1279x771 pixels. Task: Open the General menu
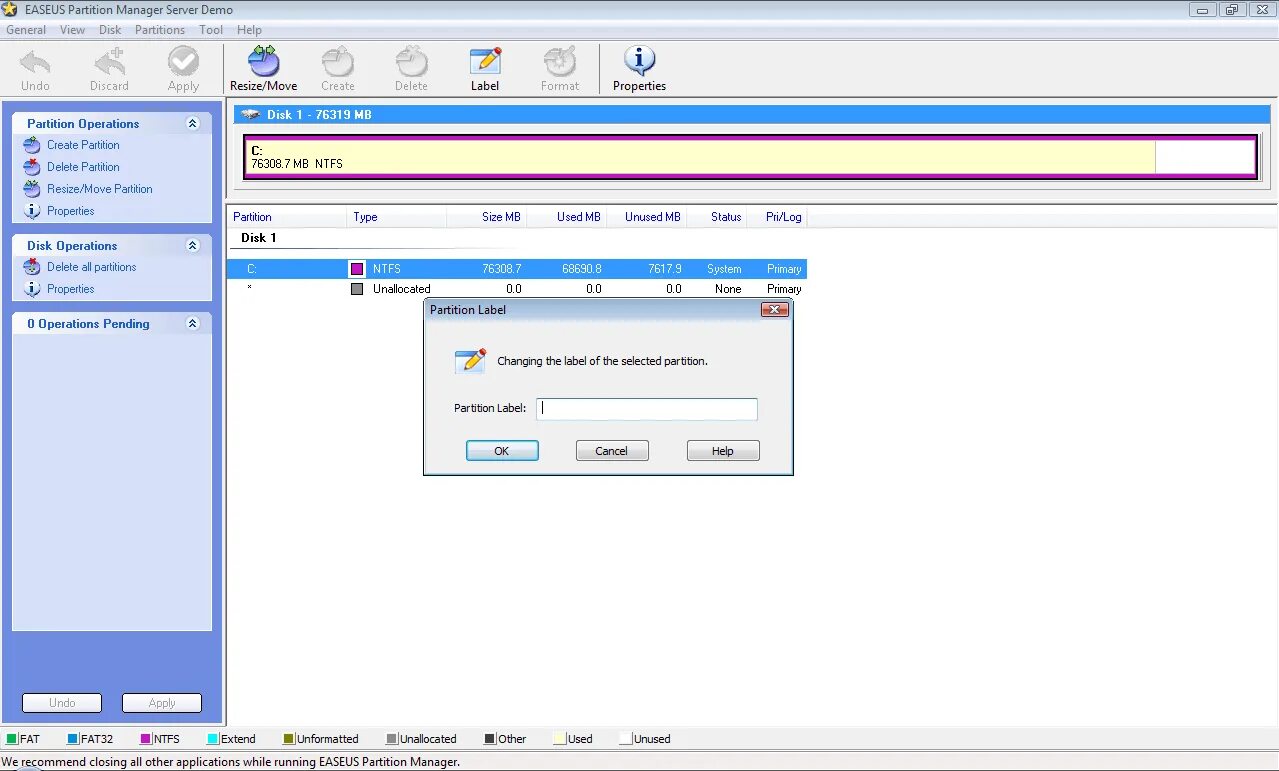tap(26, 30)
